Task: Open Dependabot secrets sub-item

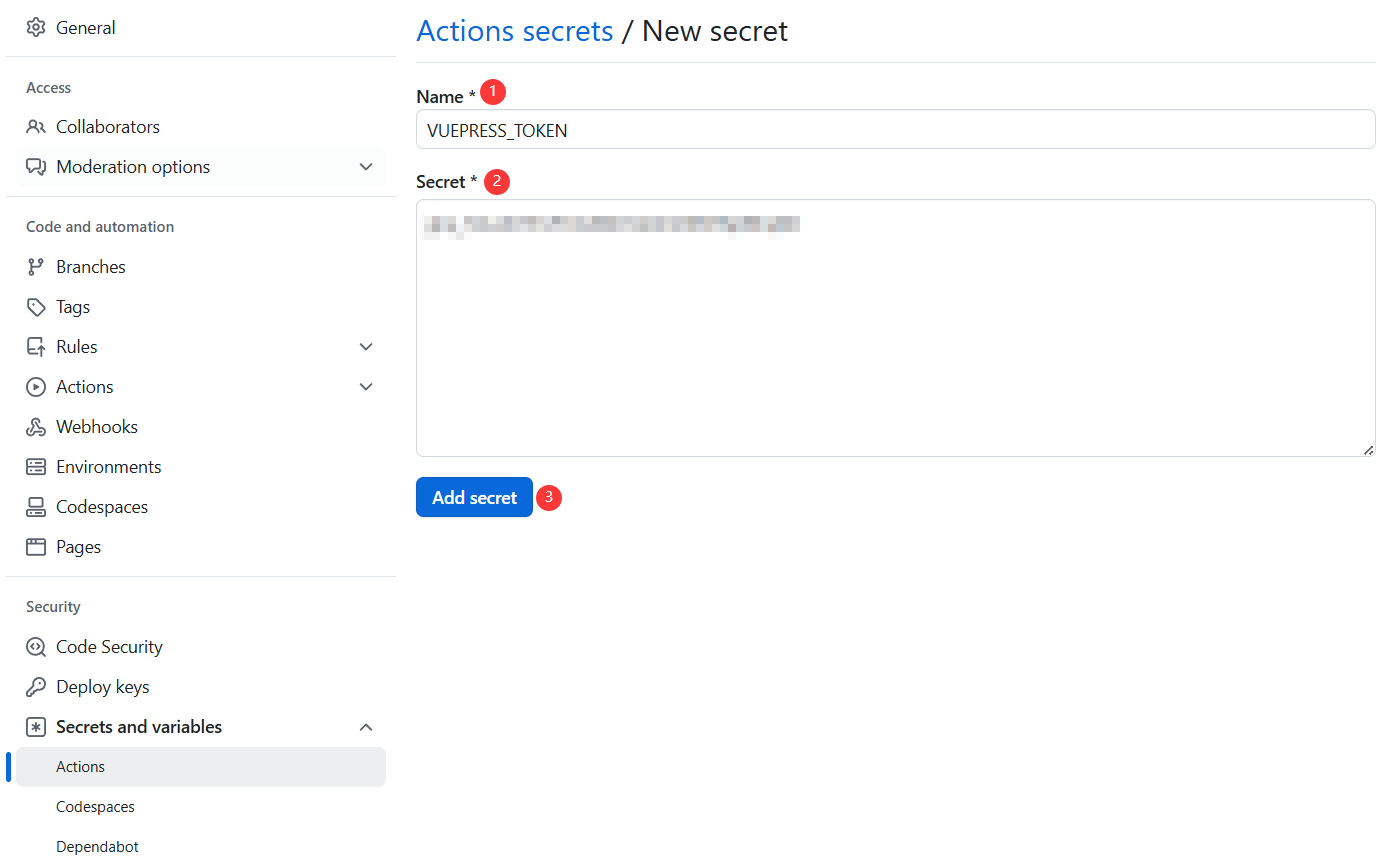Action: tap(97, 847)
